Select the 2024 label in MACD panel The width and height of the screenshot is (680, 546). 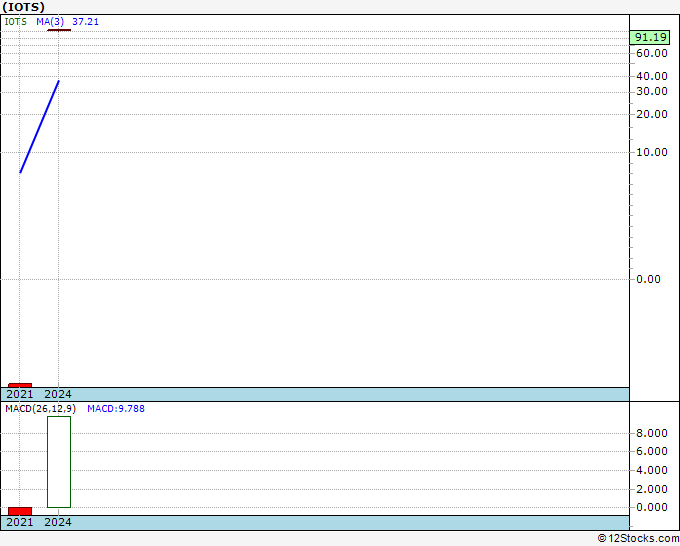click(58, 523)
